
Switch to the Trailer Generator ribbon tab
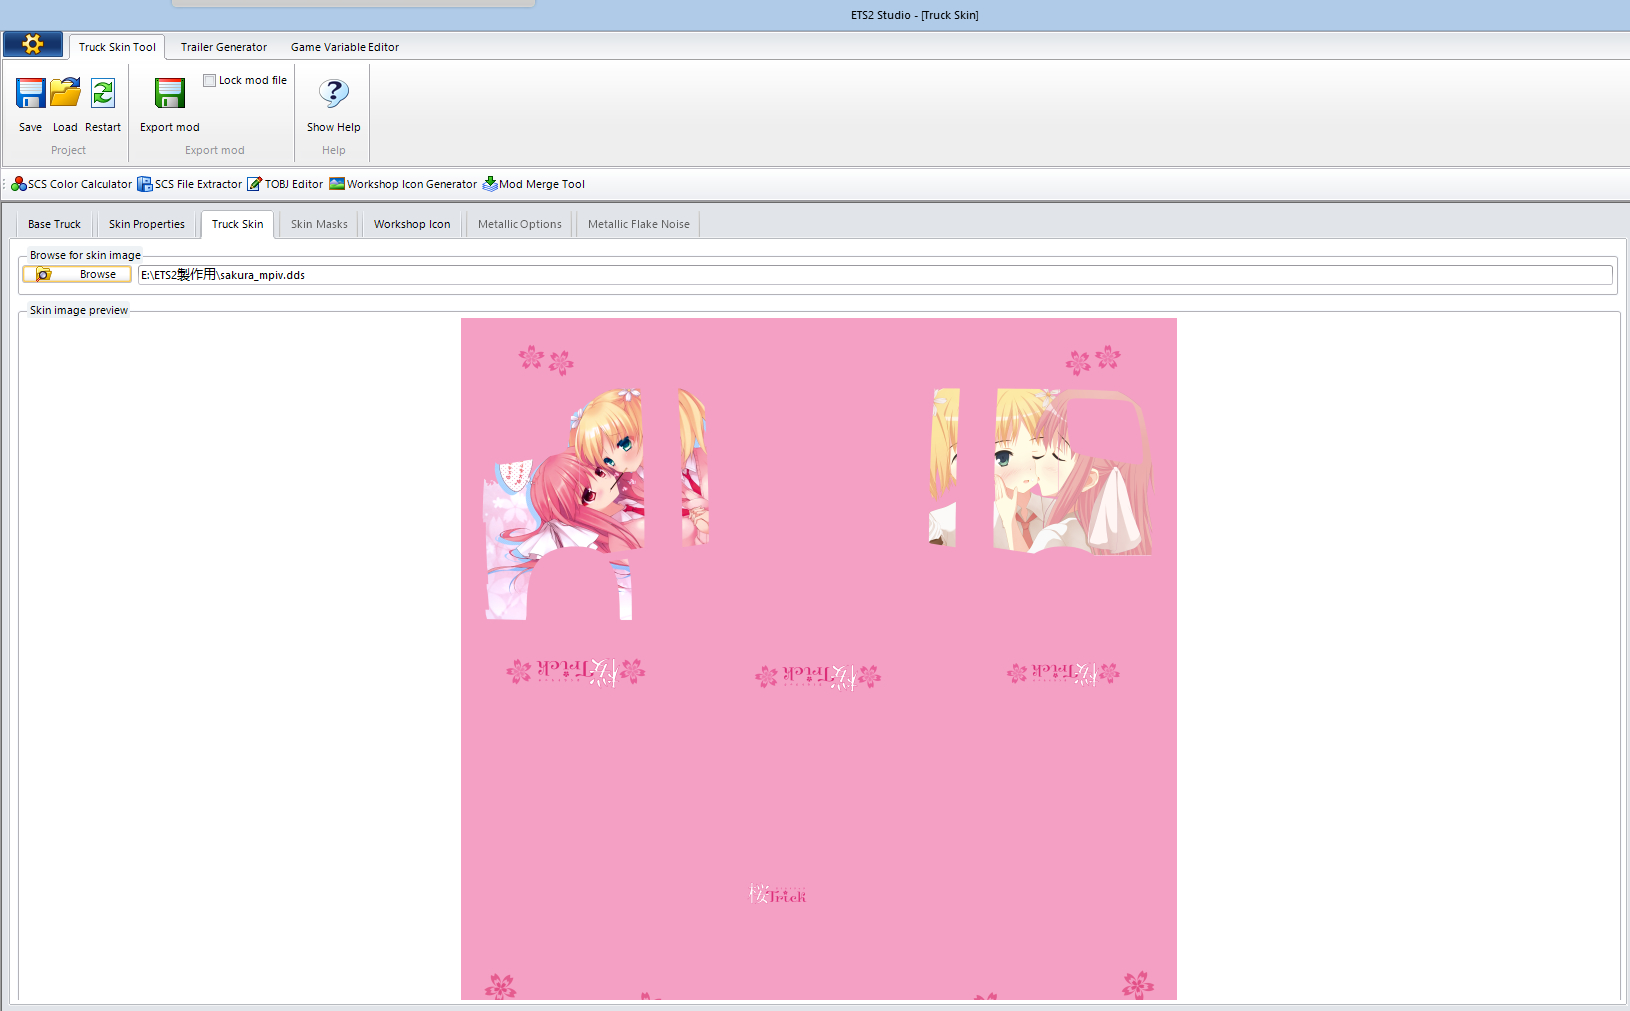224,47
